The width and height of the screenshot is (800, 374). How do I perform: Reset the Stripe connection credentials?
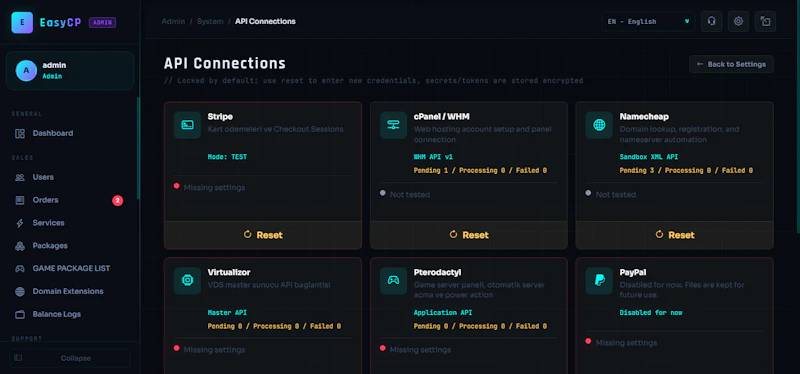[x=263, y=235]
